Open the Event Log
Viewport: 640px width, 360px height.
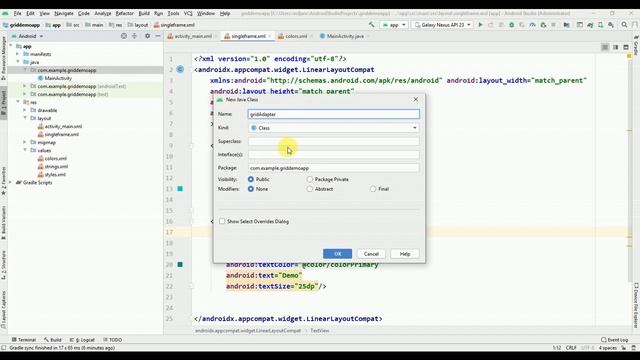pos(614,340)
